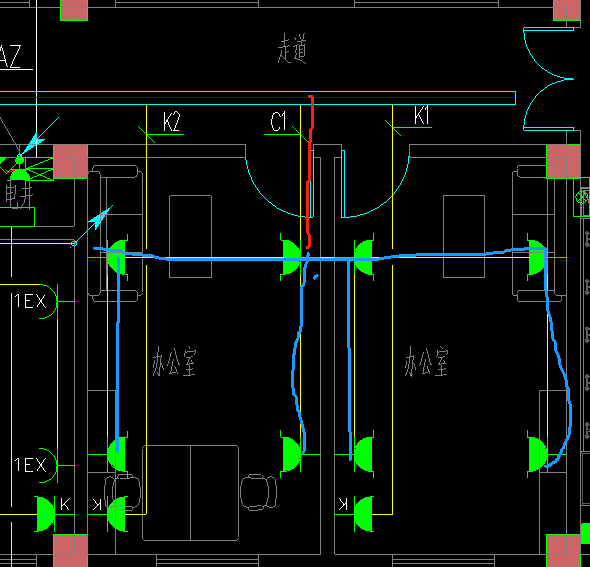
Task: Select the top-left green socket in the left office
Action: click(x=117, y=257)
